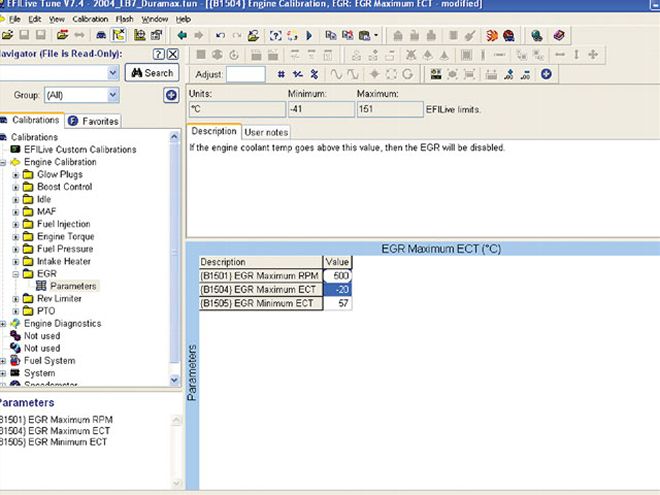This screenshot has height=495, width=660.
Task: Click the blue car icon in toolbar
Action: (101, 35)
